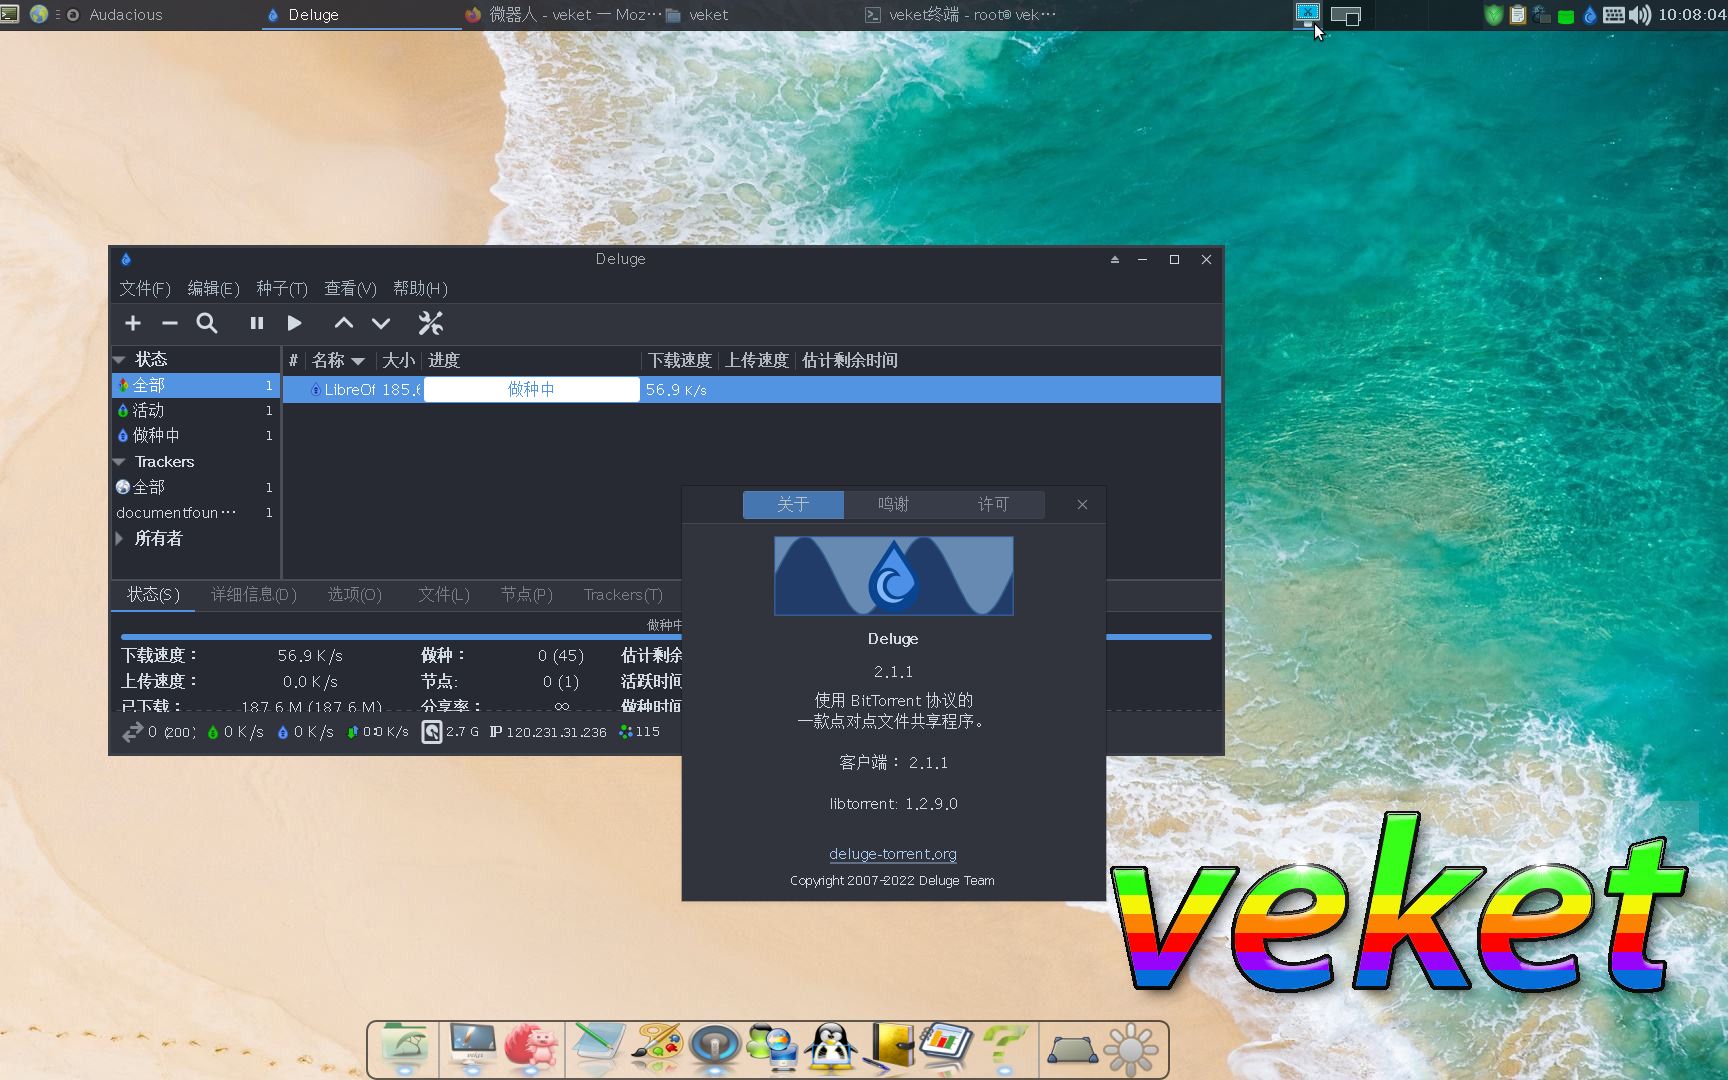Click the Add torrent plus icon
Image resolution: width=1728 pixels, height=1080 pixels.
(x=133, y=323)
